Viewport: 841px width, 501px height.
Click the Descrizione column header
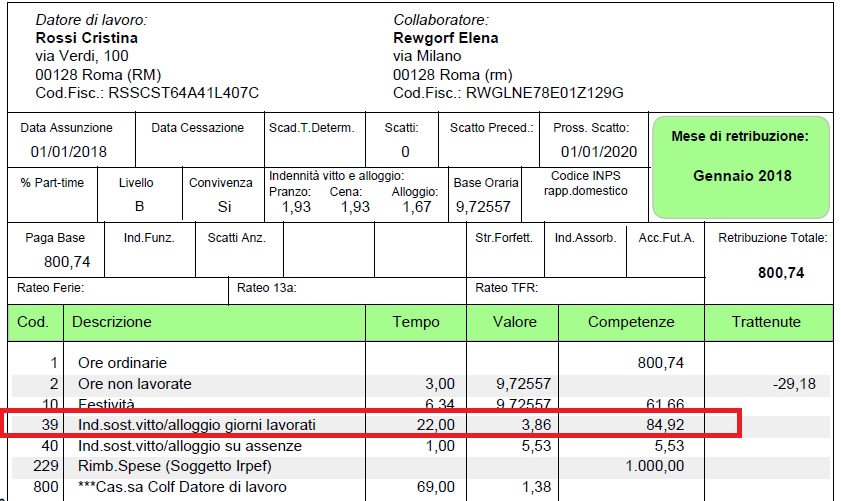[111, 322]
